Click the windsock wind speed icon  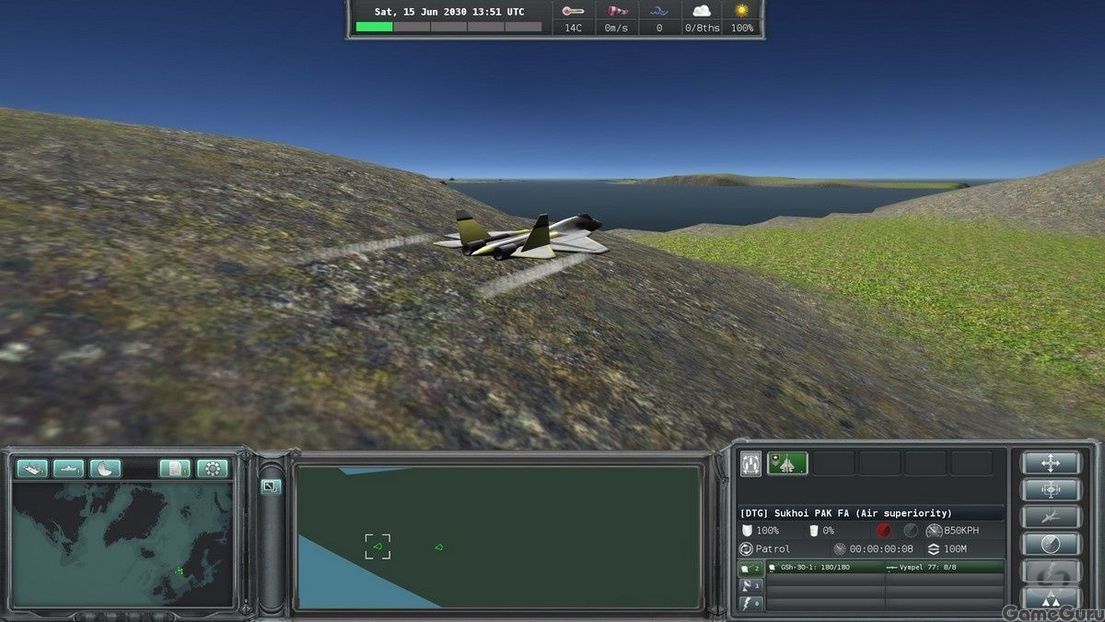tap(617, 11)
